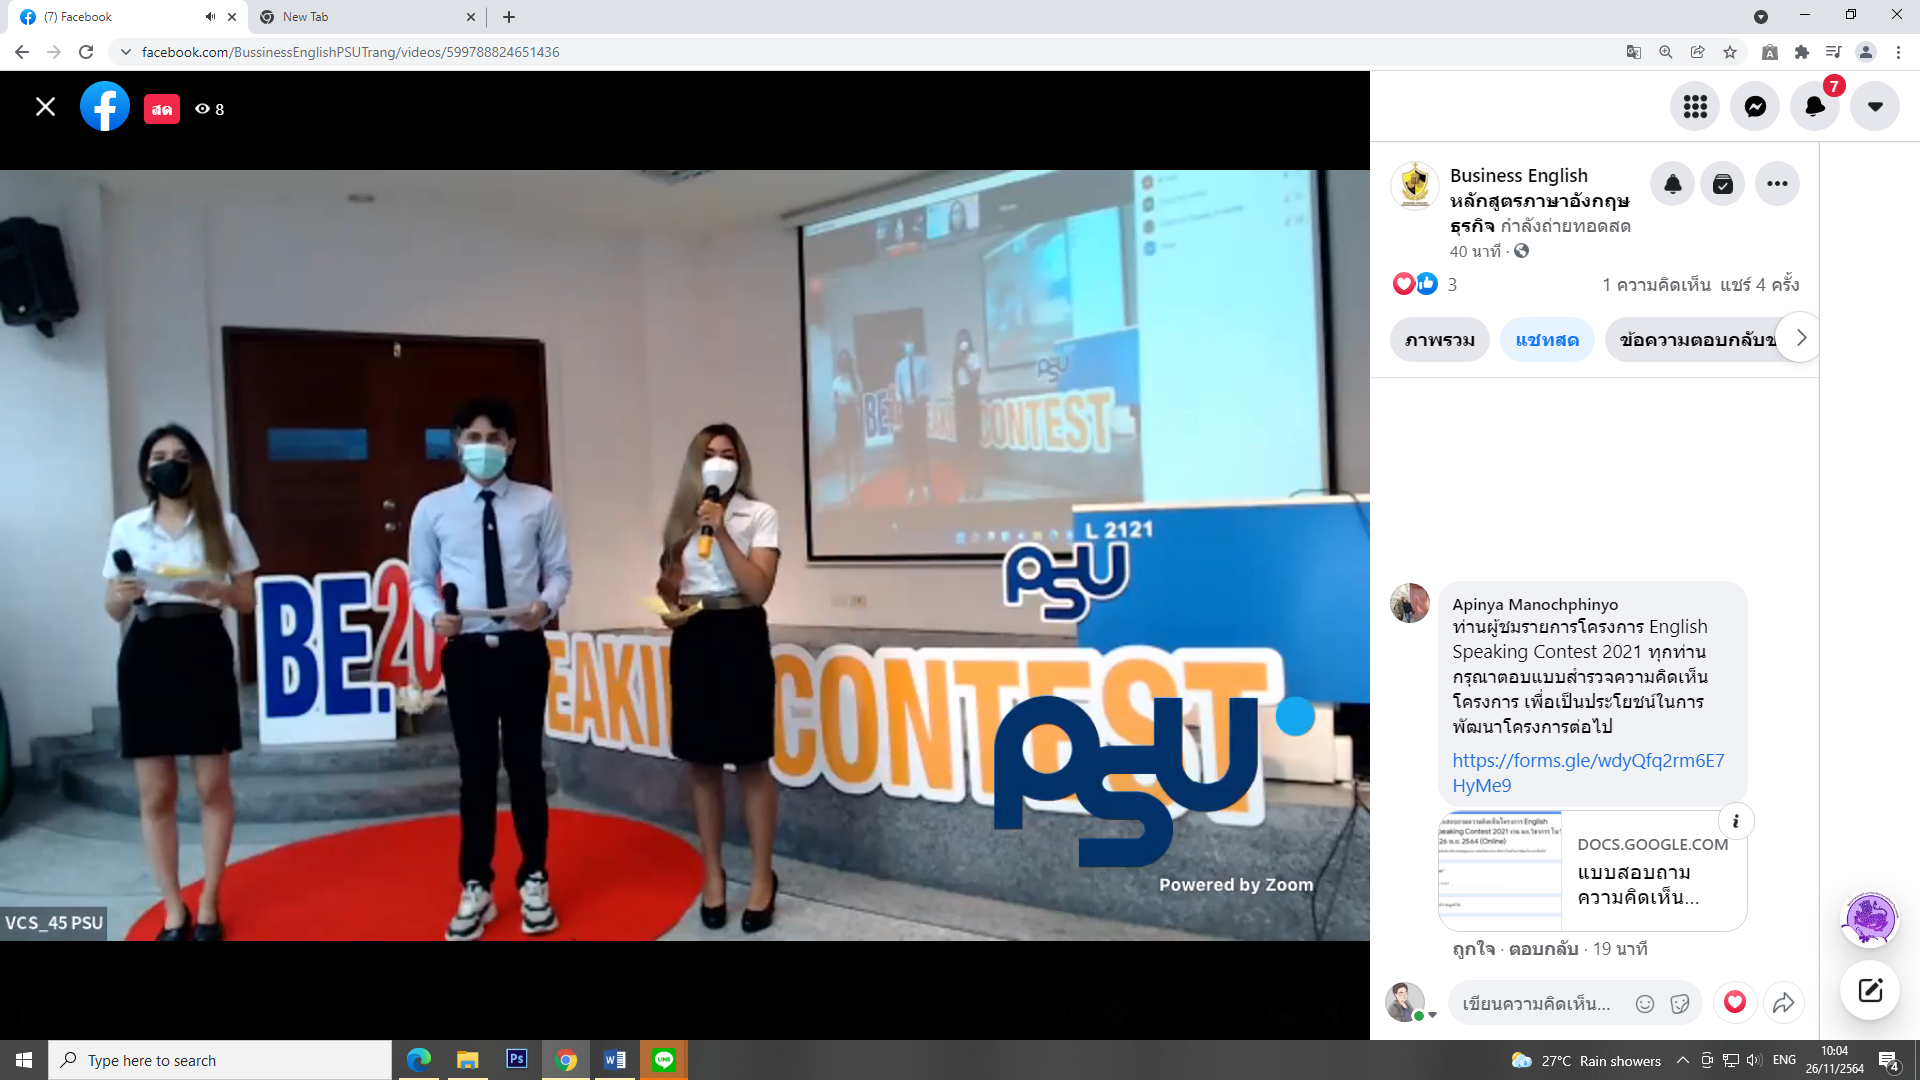1920x1080 pixels.
Task: Bookmark this page with the star icon
Action: (1730, 52)
